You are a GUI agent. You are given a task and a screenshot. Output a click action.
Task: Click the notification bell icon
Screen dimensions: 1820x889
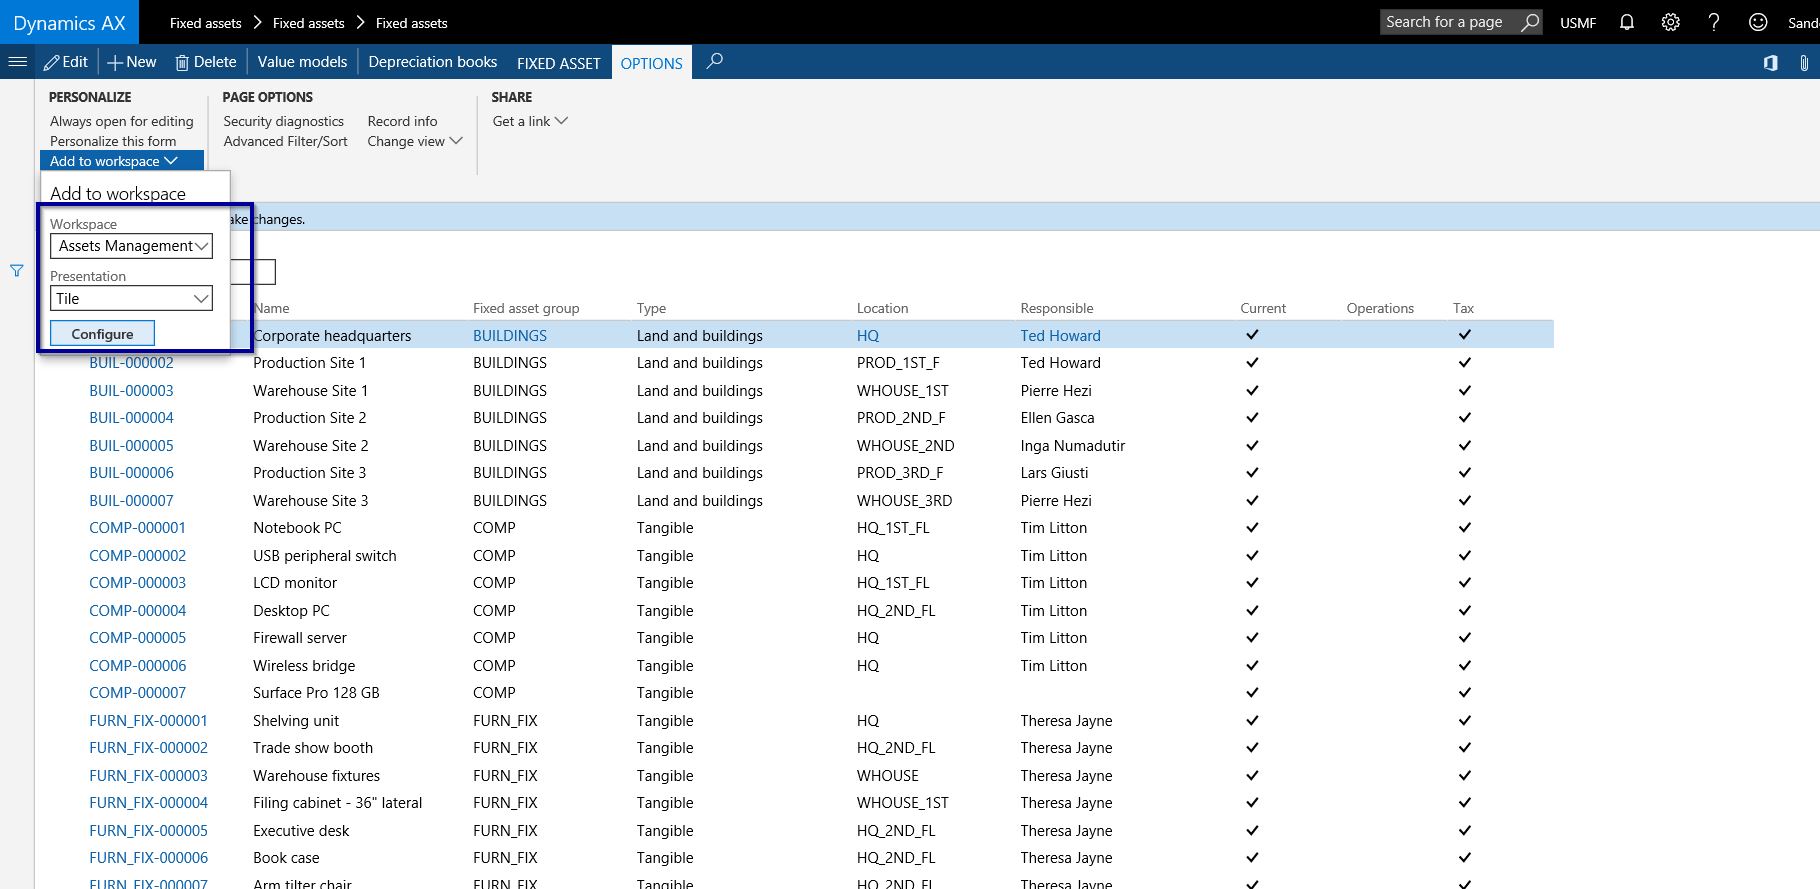(x=1627, y=22)
